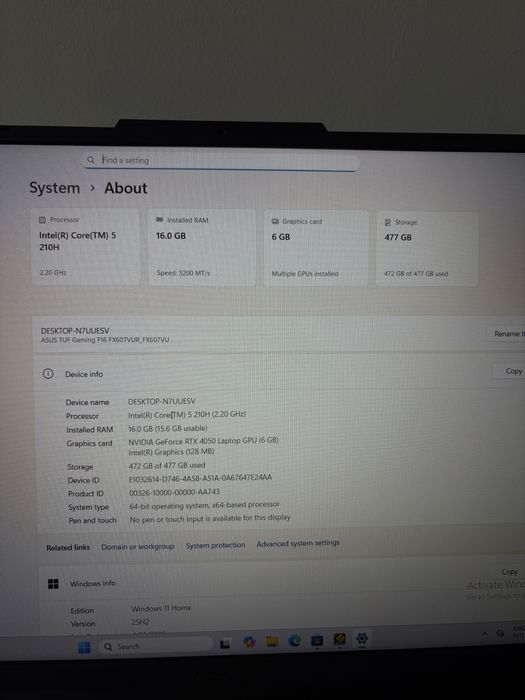Open Task View on the taskbar

225,644
